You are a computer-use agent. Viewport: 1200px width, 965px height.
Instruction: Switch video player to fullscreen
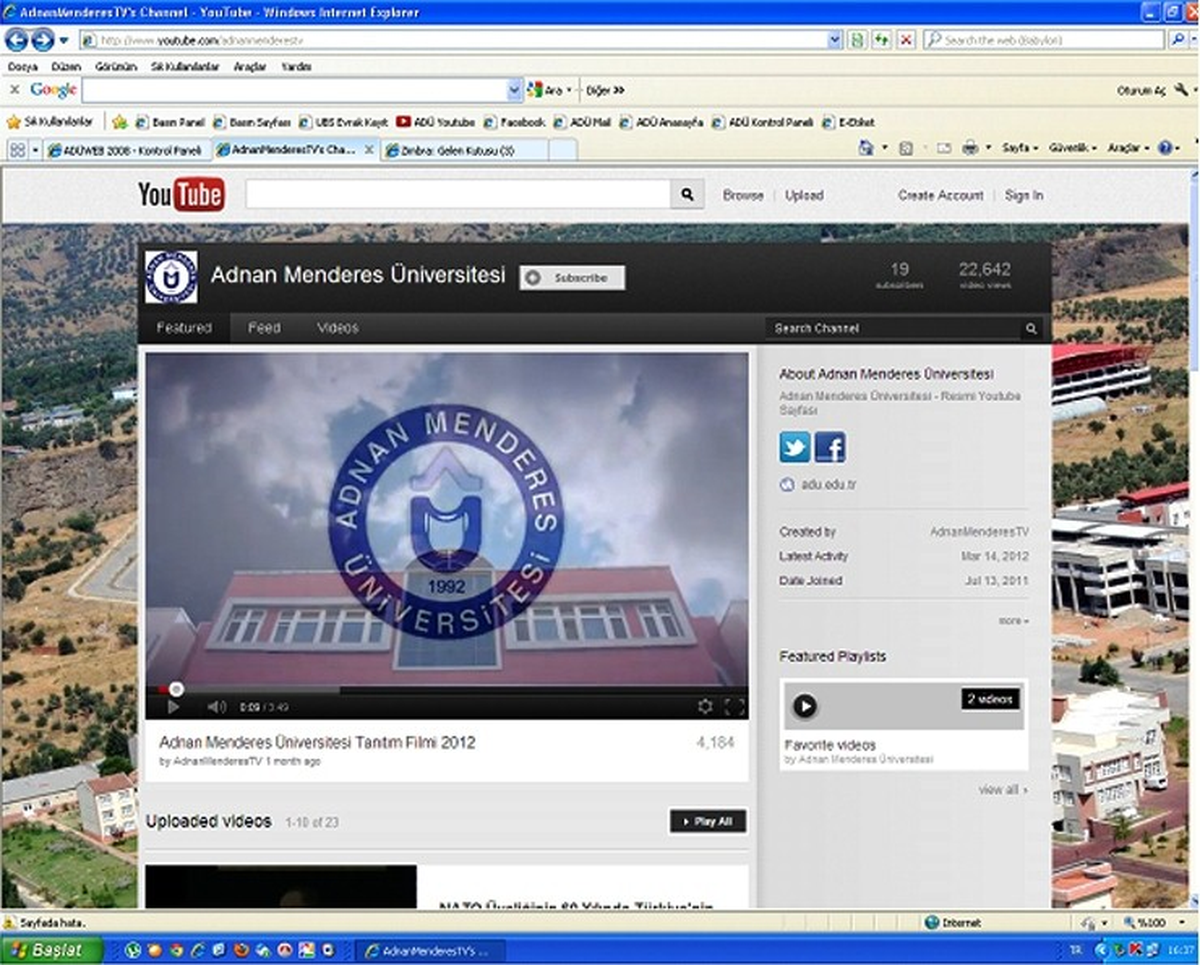point(734,707)
